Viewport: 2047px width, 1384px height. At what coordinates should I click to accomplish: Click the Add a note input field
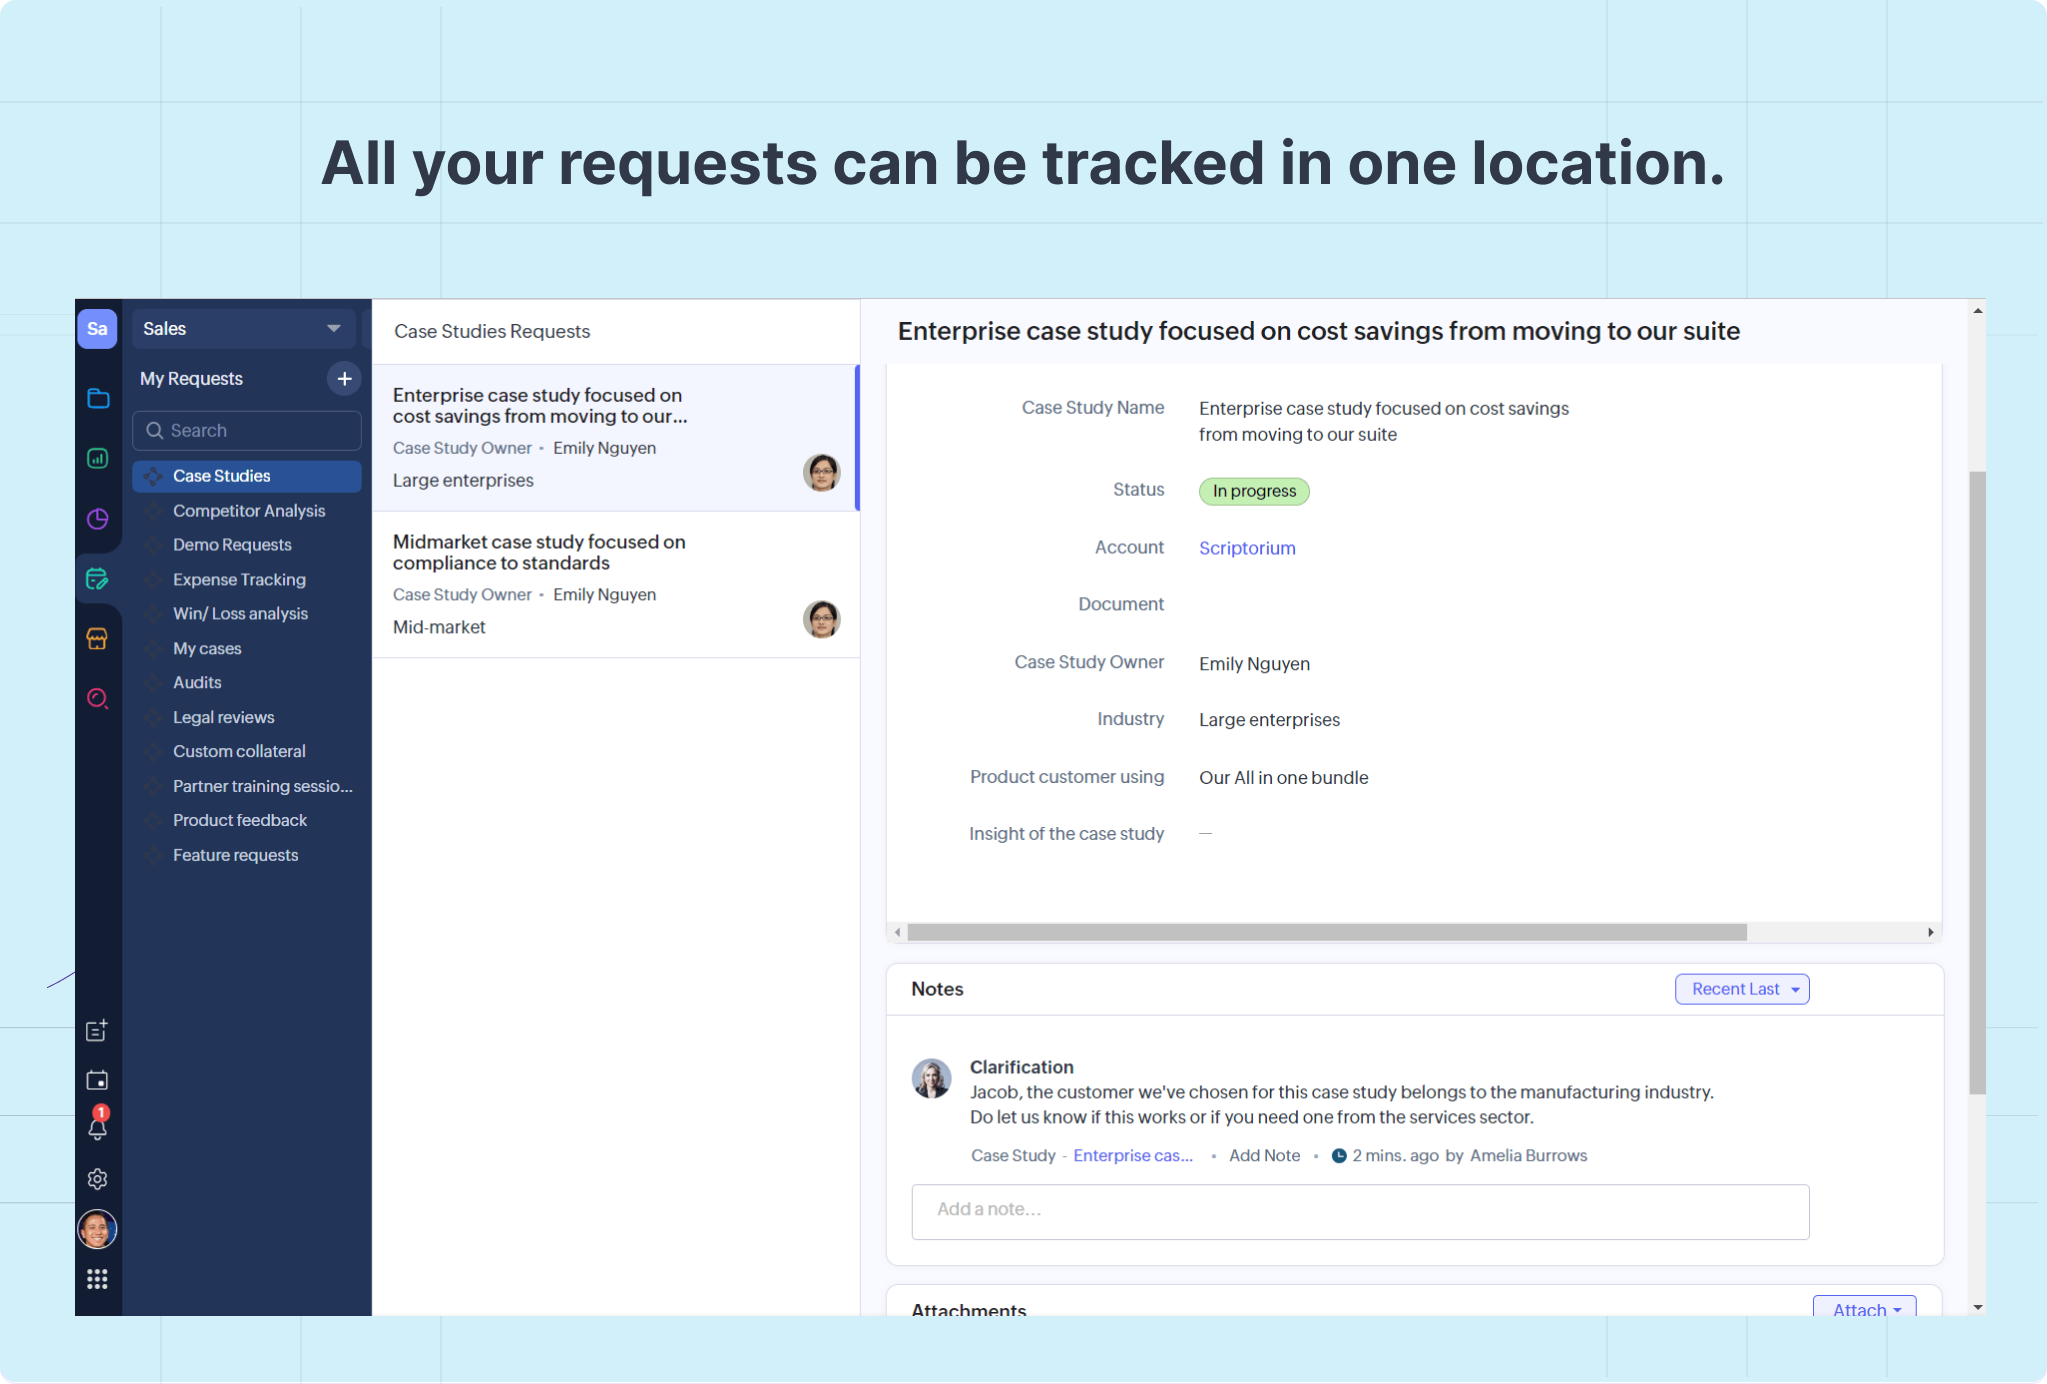(x=1359, y=1211)
